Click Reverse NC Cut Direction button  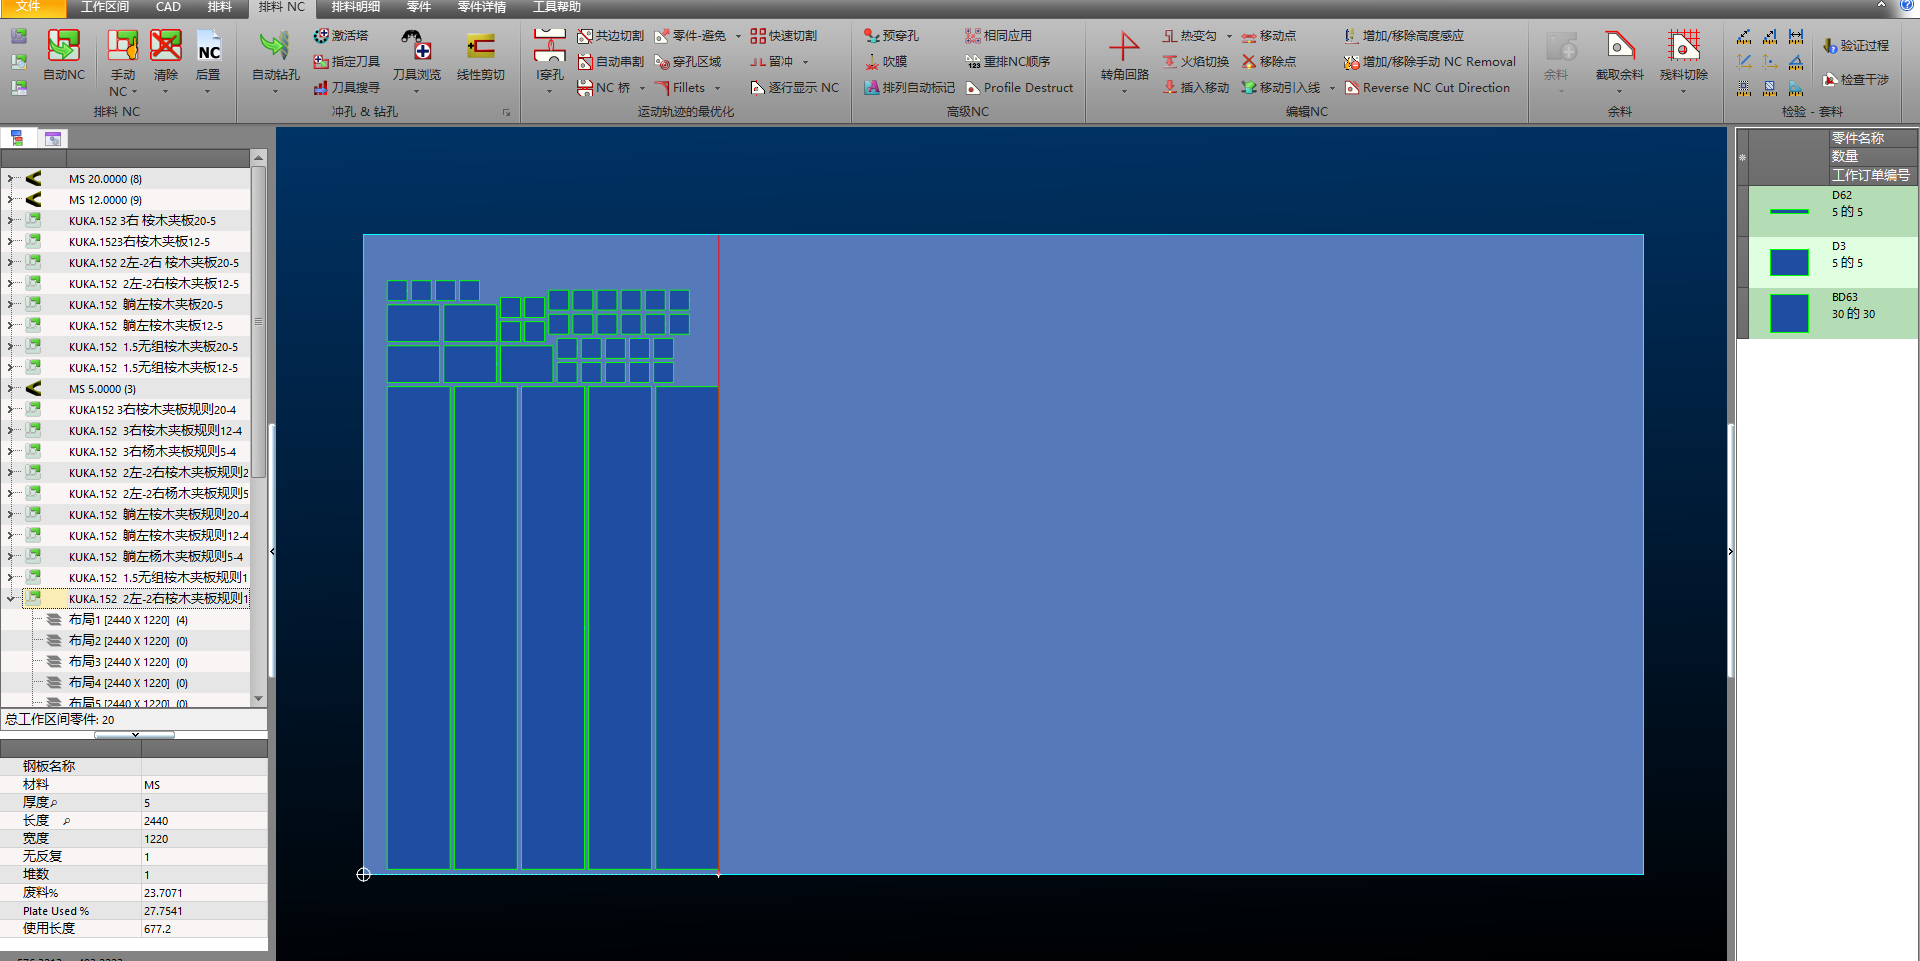1428,88
